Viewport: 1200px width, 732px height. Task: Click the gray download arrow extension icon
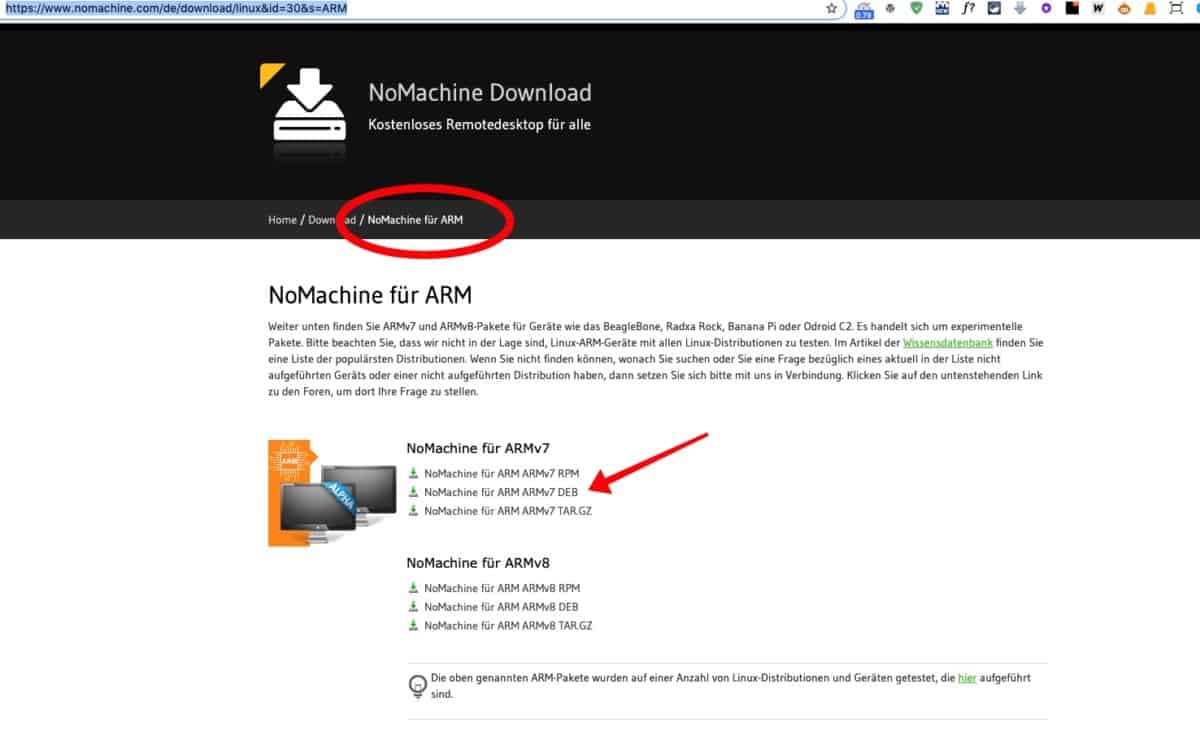[1020, 8]
